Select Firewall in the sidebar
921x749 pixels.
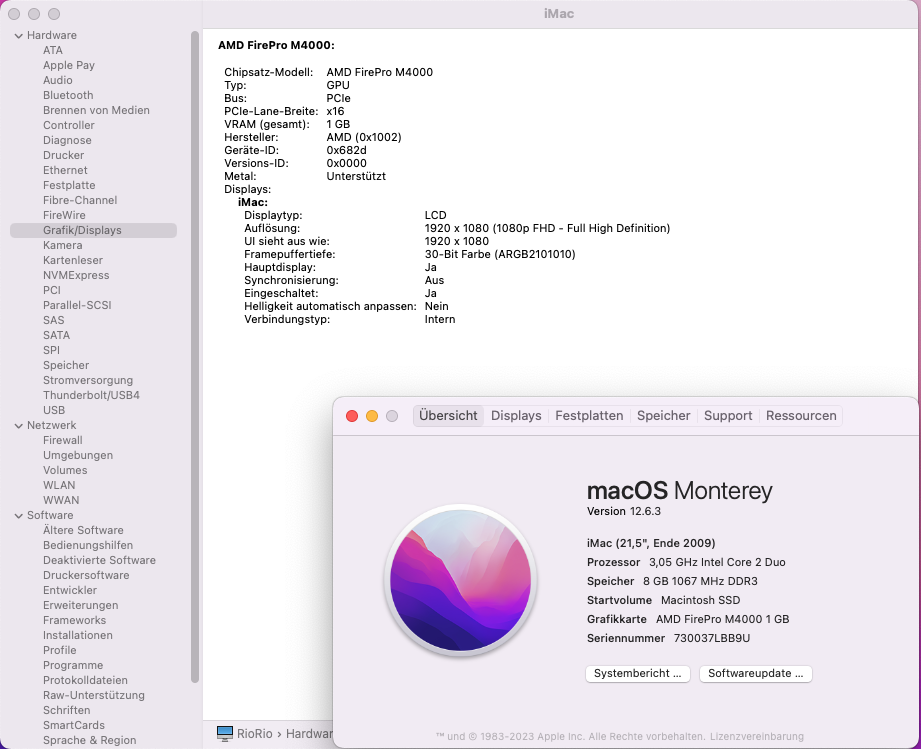tap(62, 440)
